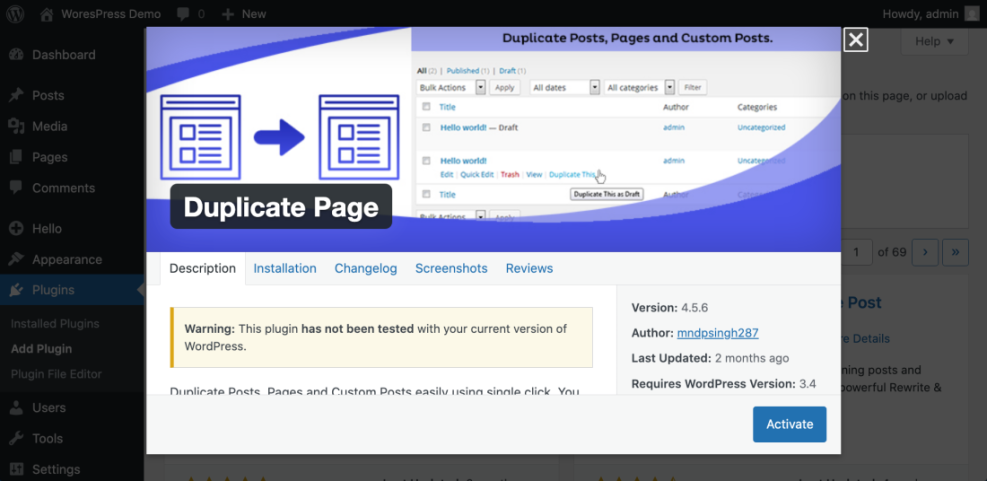Click Howdy, admin account menu
Image resolution: width=987 pixels, height=481 pixels.
coord(922,14)
